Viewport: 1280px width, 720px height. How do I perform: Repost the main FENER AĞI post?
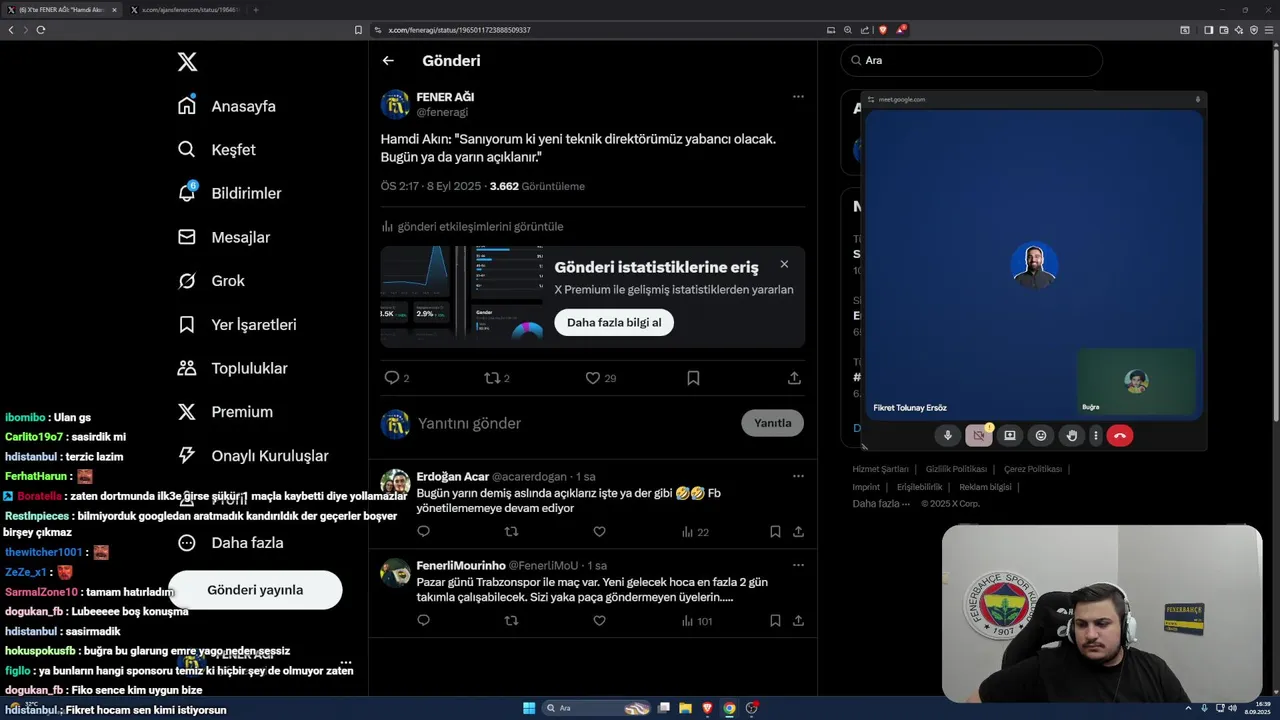492,378
